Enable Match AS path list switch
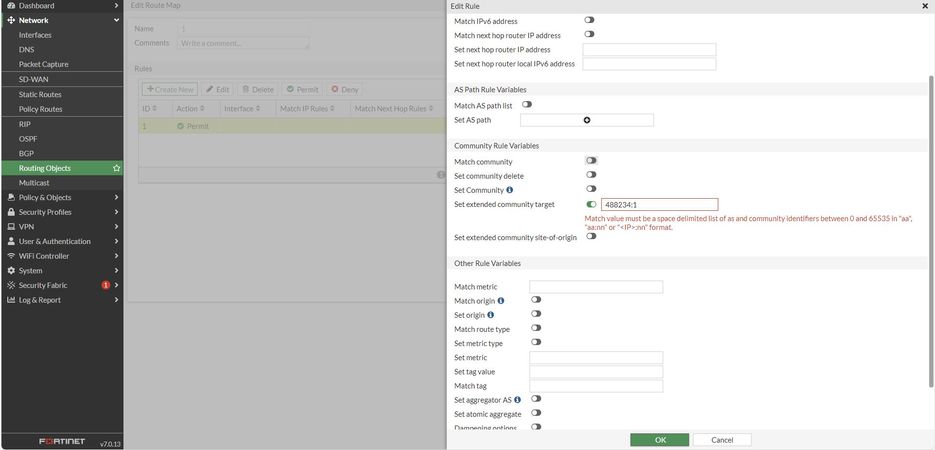This screenshot has width=935, height=450. click(527, 104)
